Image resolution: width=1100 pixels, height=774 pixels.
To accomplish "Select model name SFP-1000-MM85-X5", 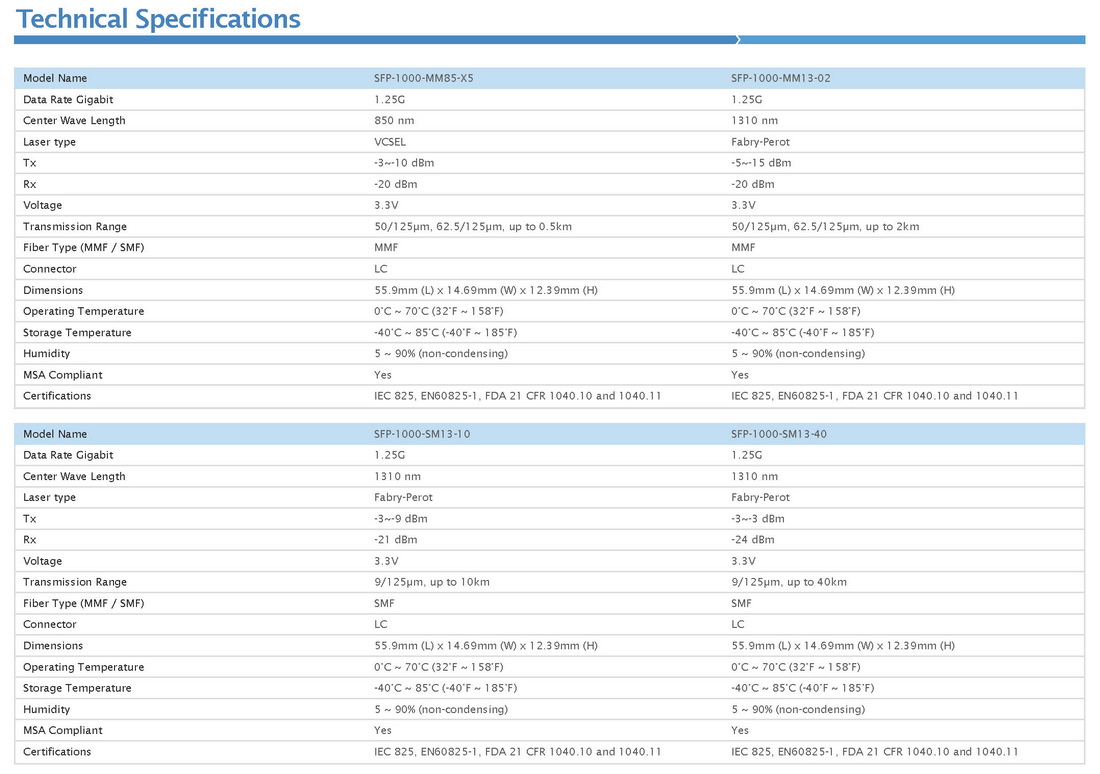I will [x=424, y=78].
